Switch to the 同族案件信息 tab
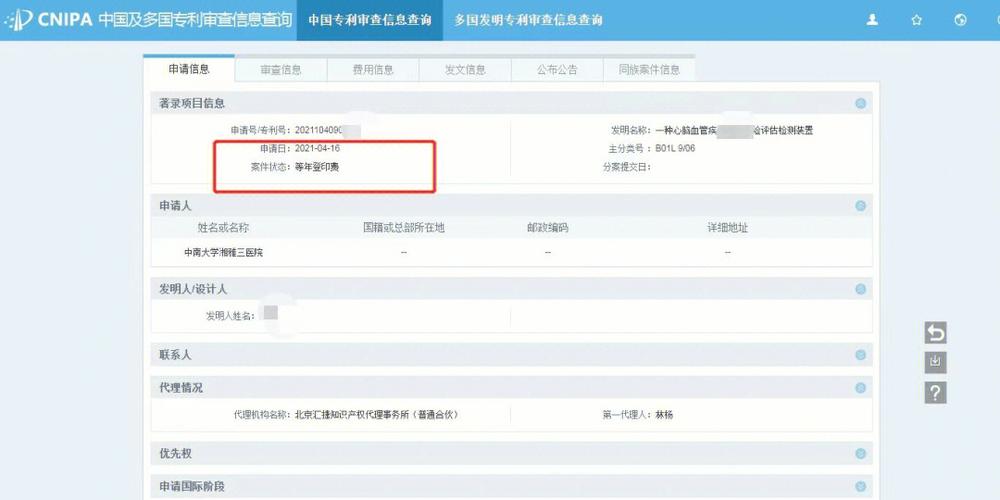The image size is (1000, 500). [x=649, y=70]
